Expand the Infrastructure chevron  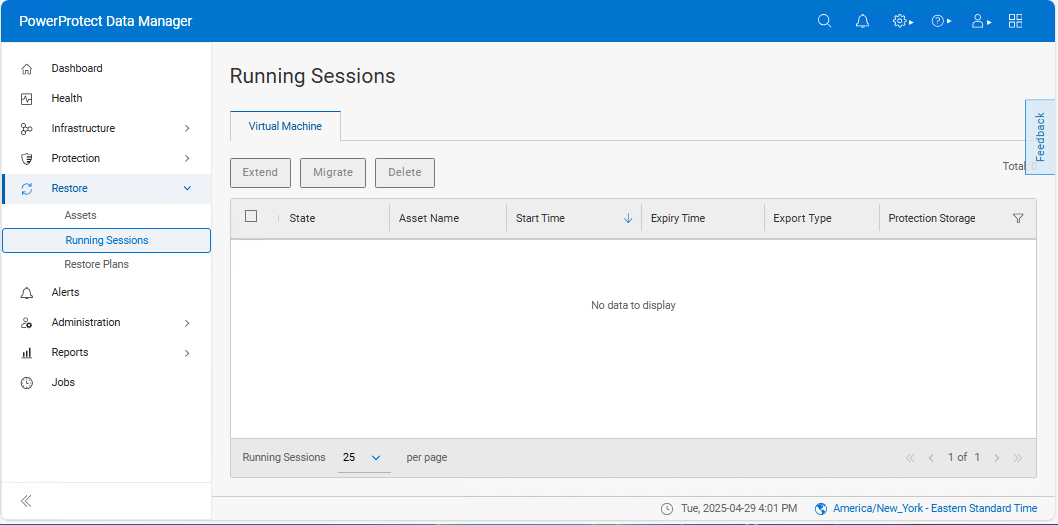[188, 128]
